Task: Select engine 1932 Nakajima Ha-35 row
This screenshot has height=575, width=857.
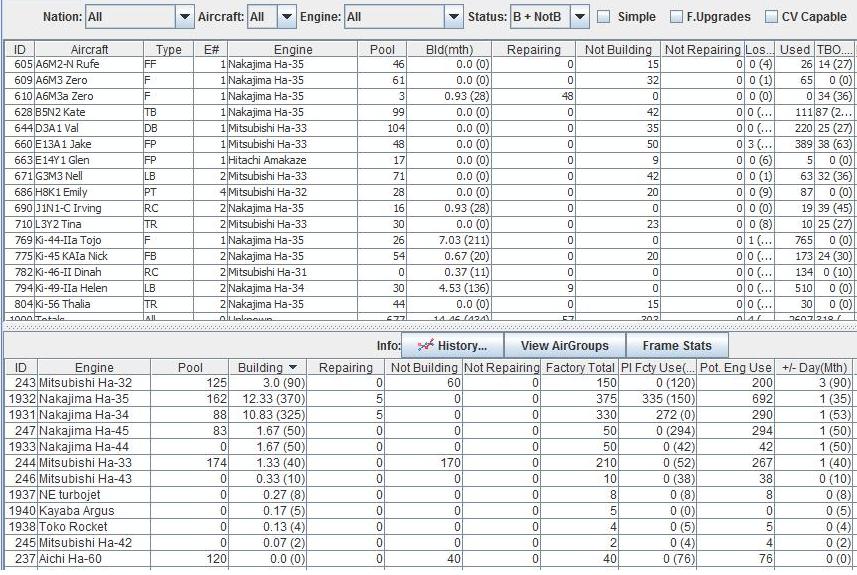Action: 429,398
